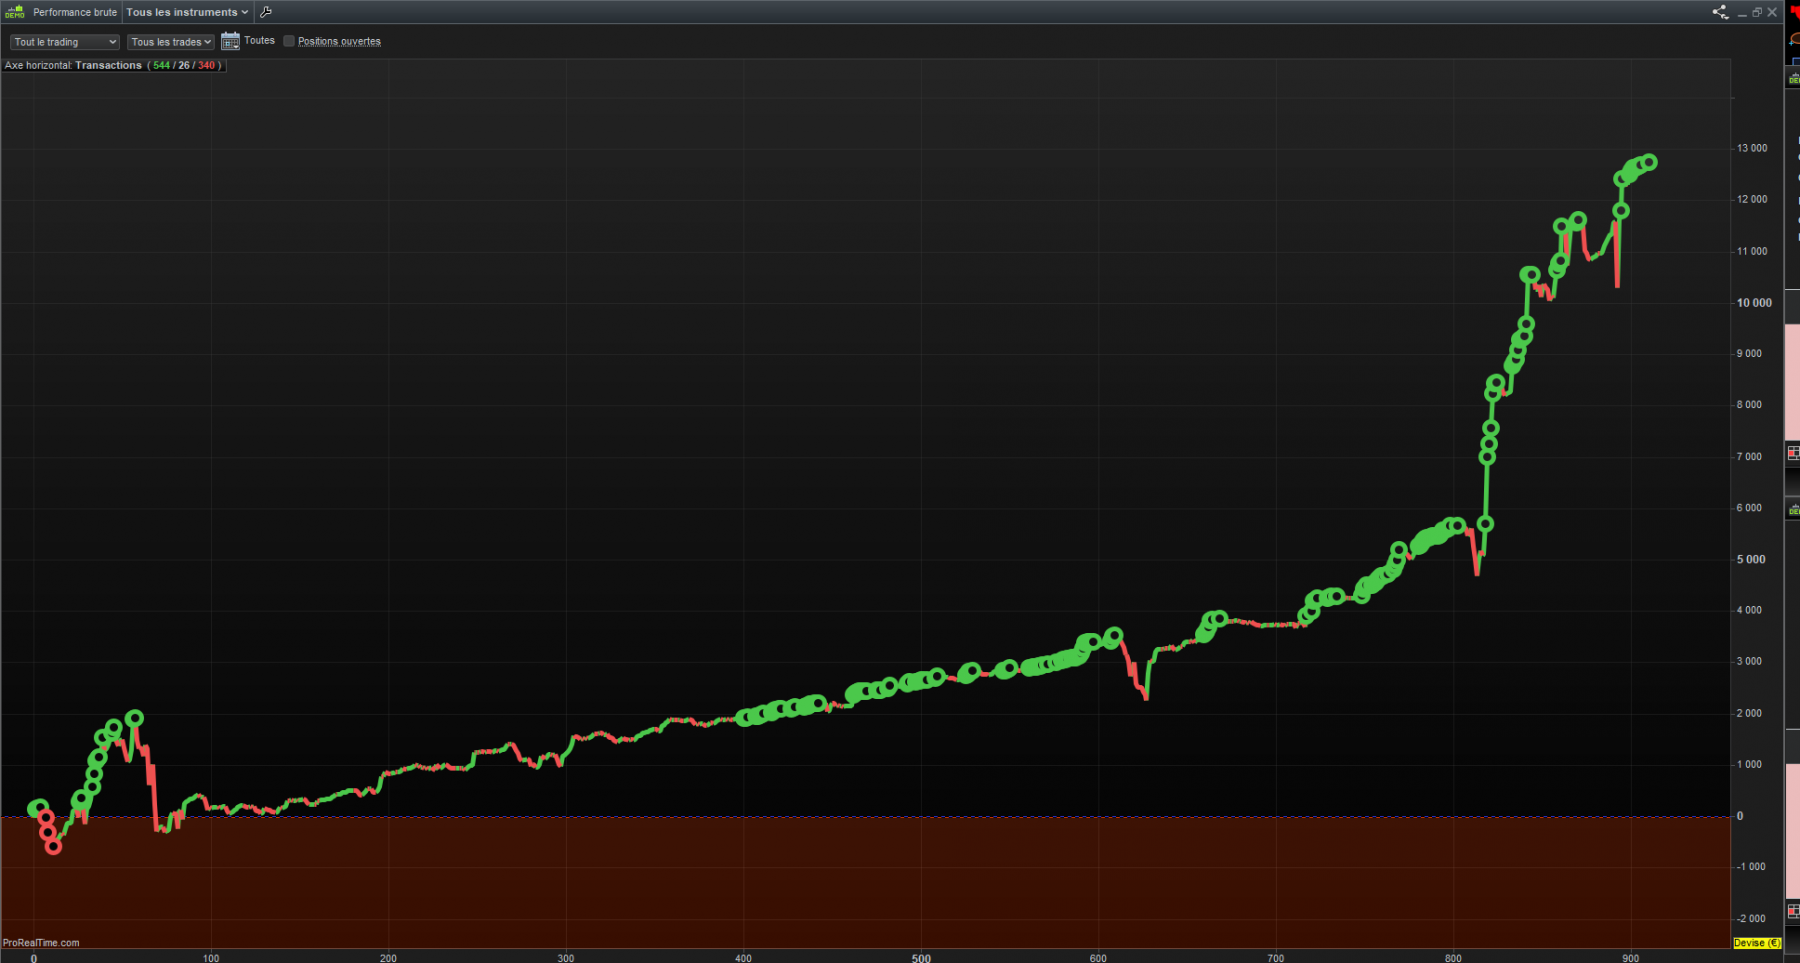Click the Toutes period label
The image size is (1800, 963).
259,41
